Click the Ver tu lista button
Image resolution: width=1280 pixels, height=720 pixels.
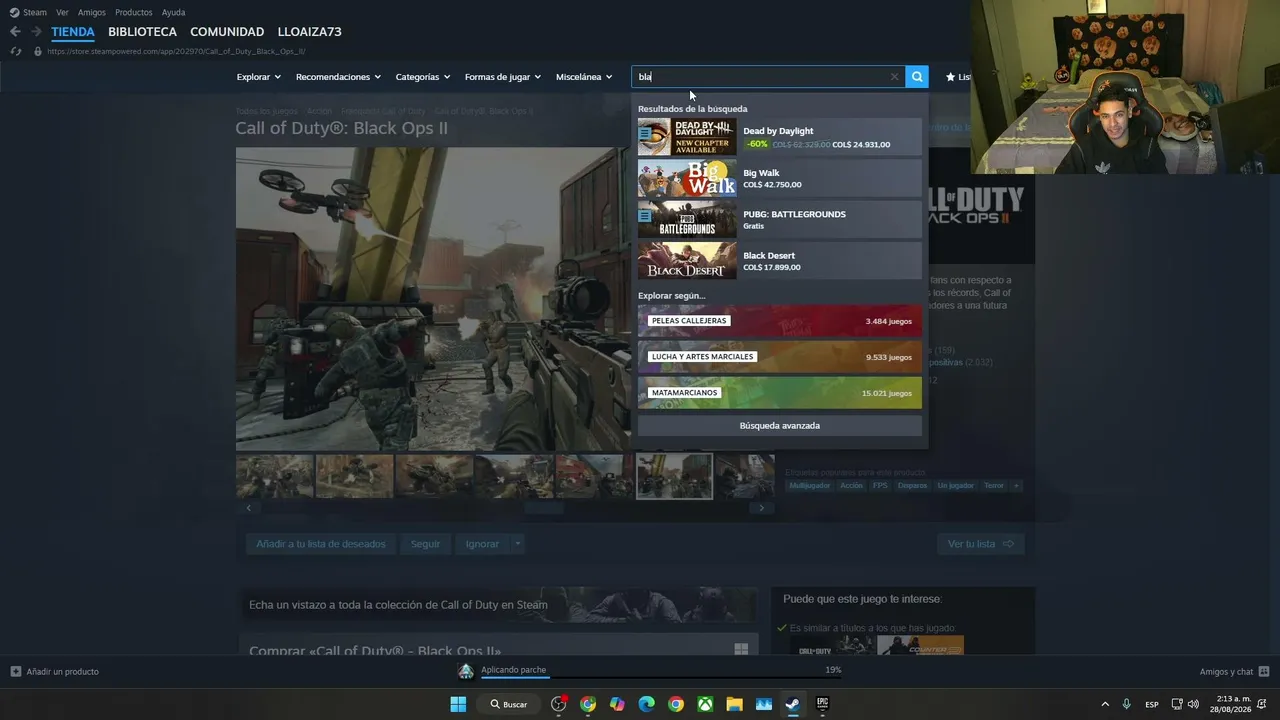pos(980,544)
